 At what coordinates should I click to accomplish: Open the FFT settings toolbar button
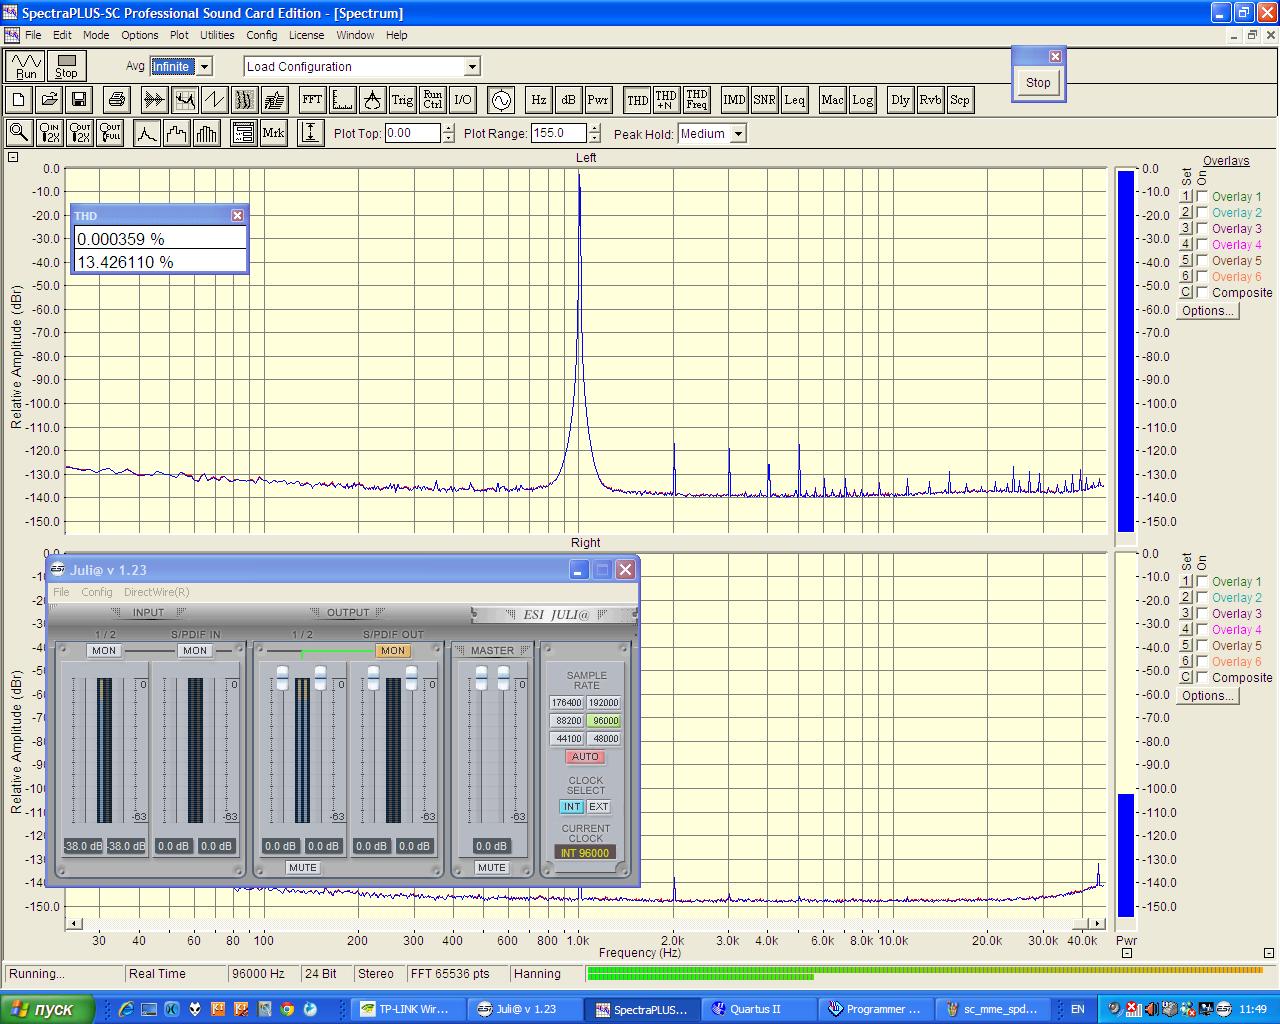312,100
